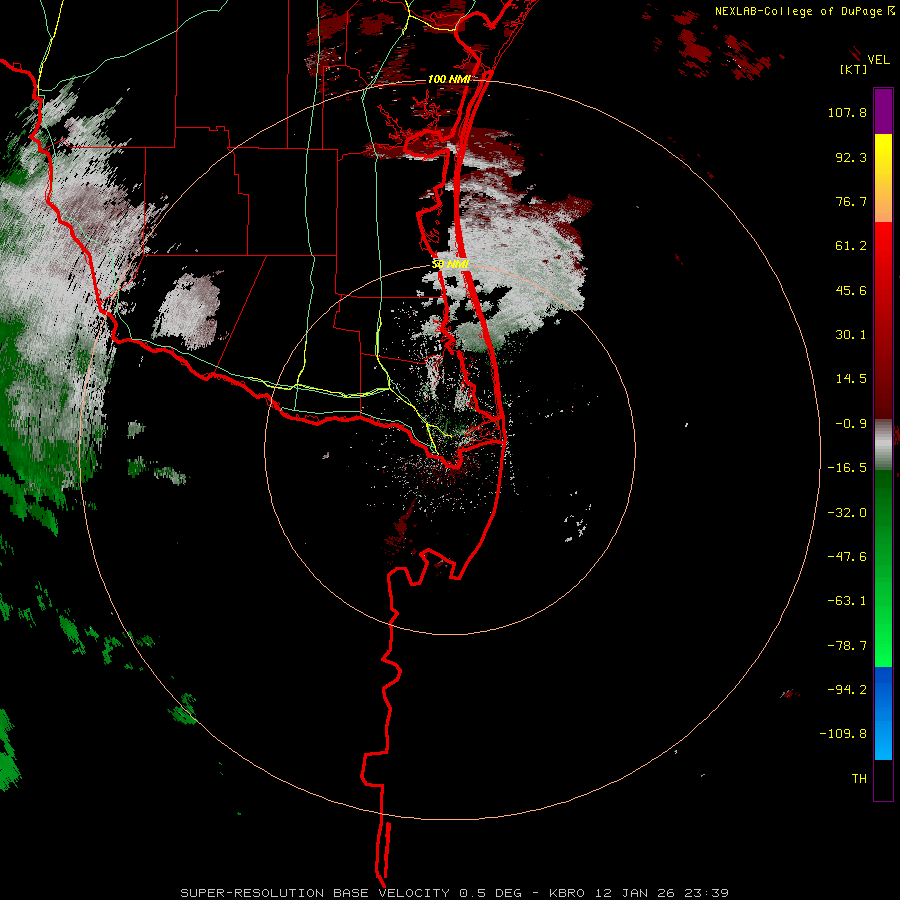The width and height of the screenshot is (900, 900).
Task: Click the 61.2 legend value
Action: 851,246
